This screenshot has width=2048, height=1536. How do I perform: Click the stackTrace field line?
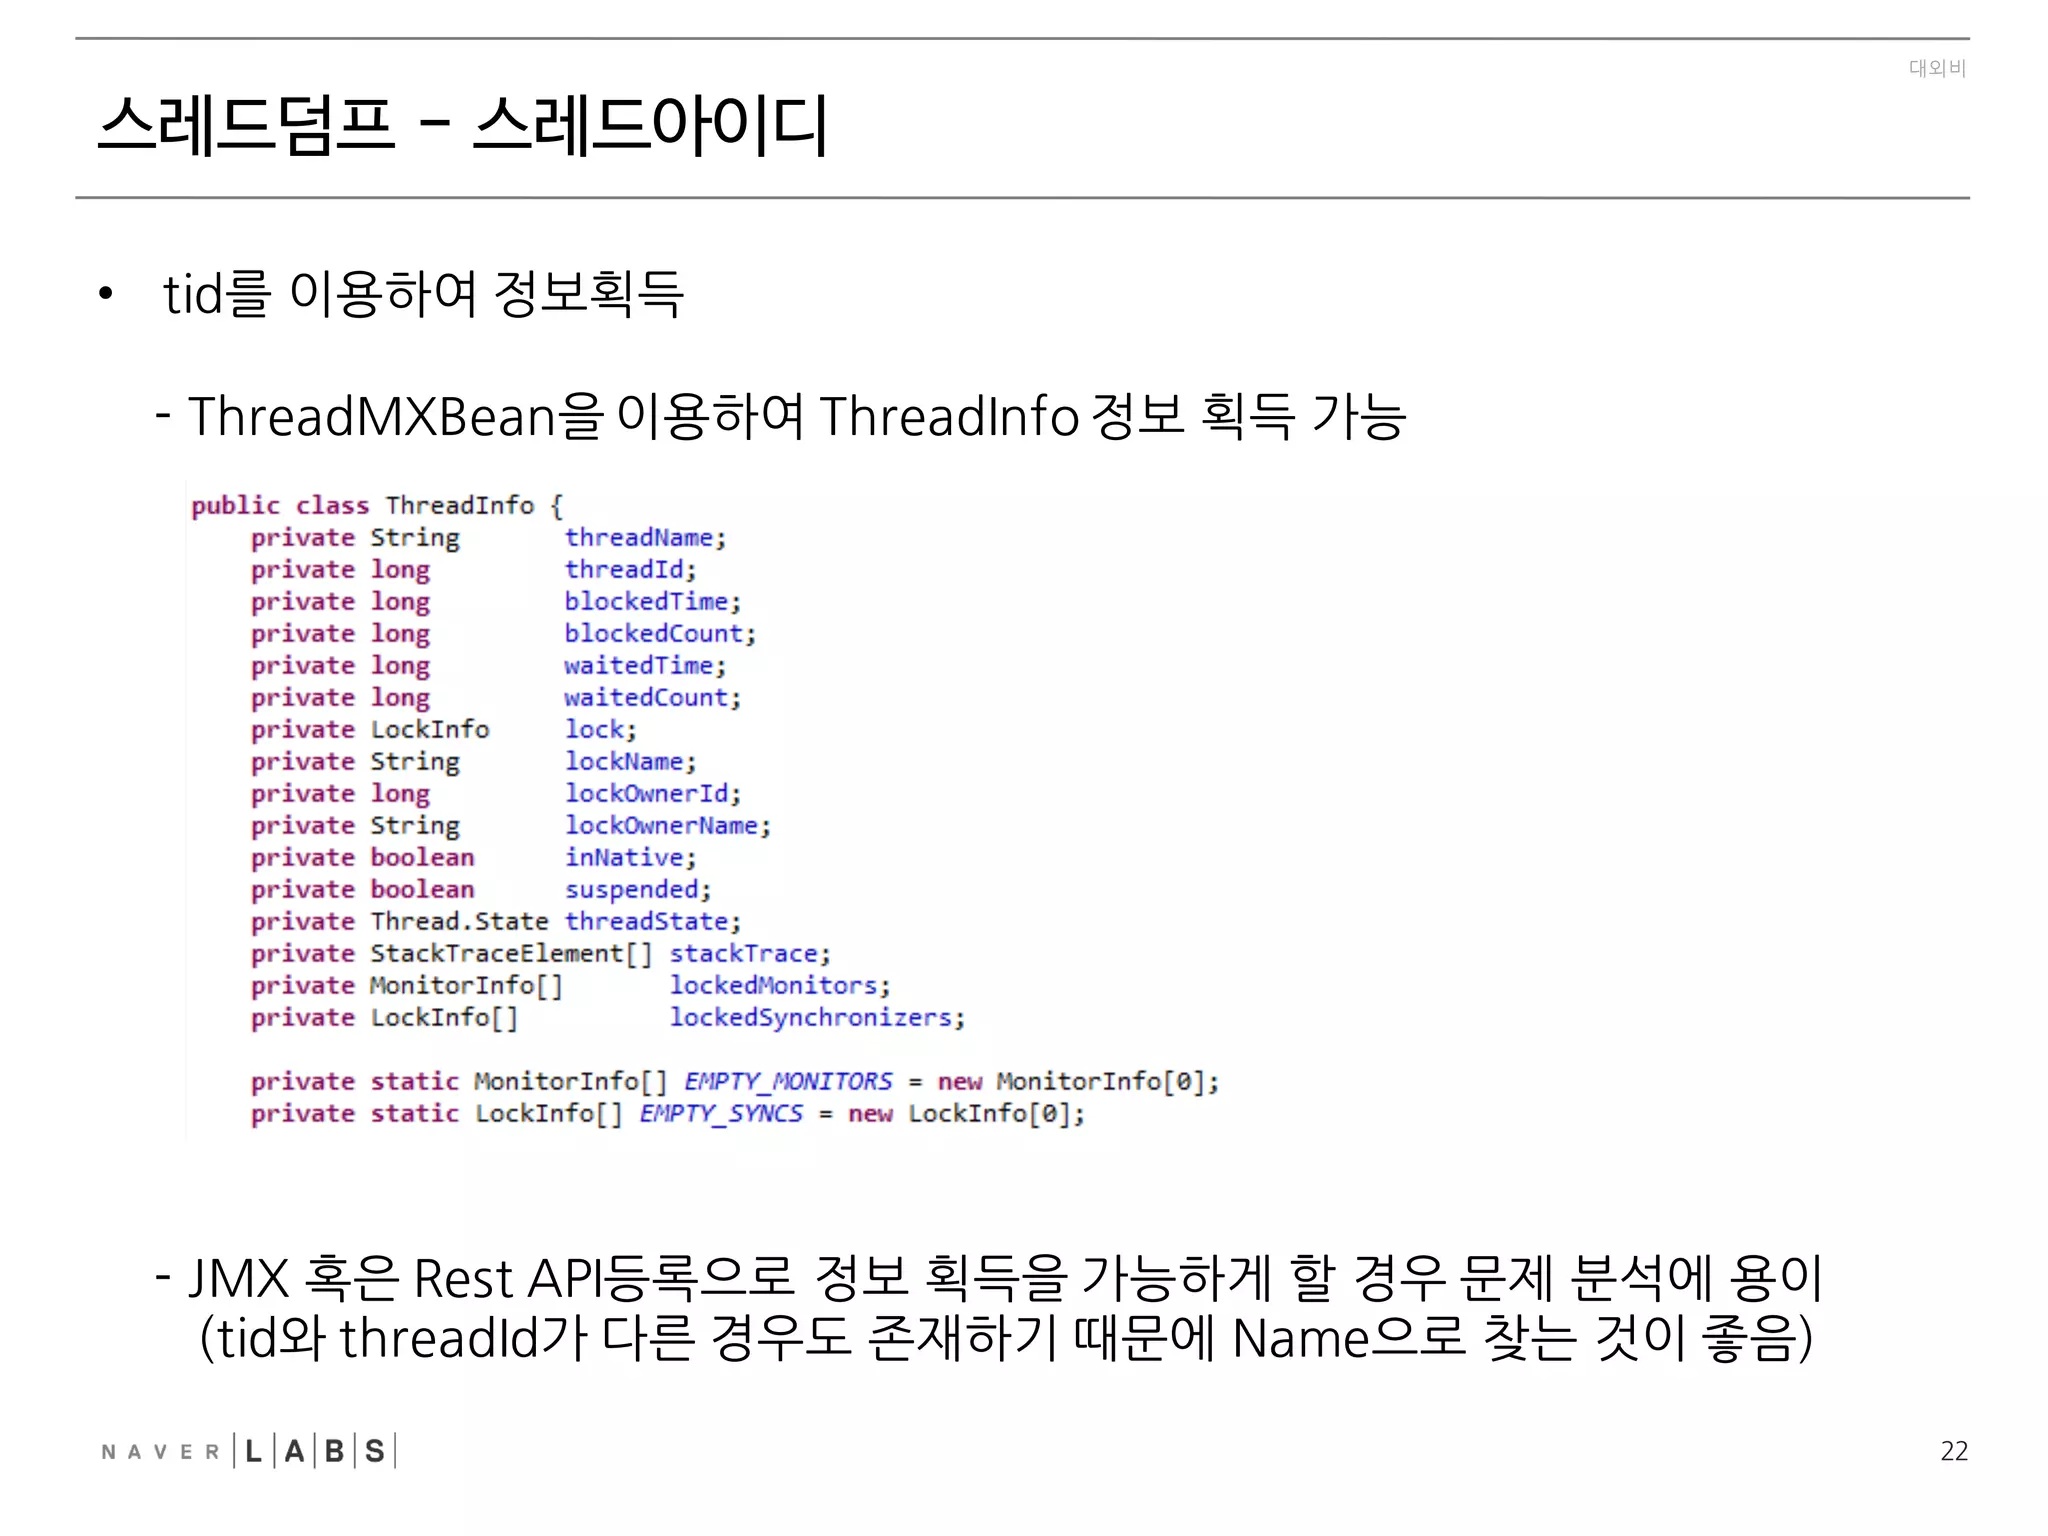541,954
